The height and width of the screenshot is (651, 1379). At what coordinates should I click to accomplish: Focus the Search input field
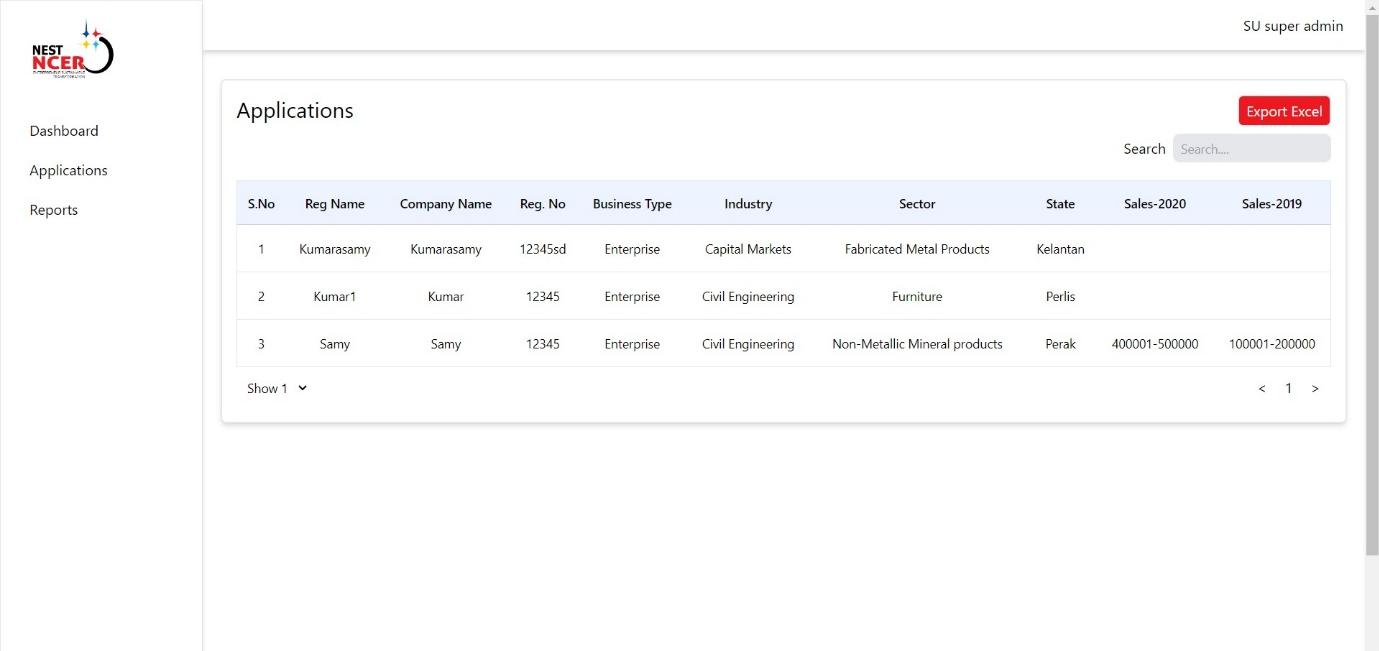tap(1251, 149)
